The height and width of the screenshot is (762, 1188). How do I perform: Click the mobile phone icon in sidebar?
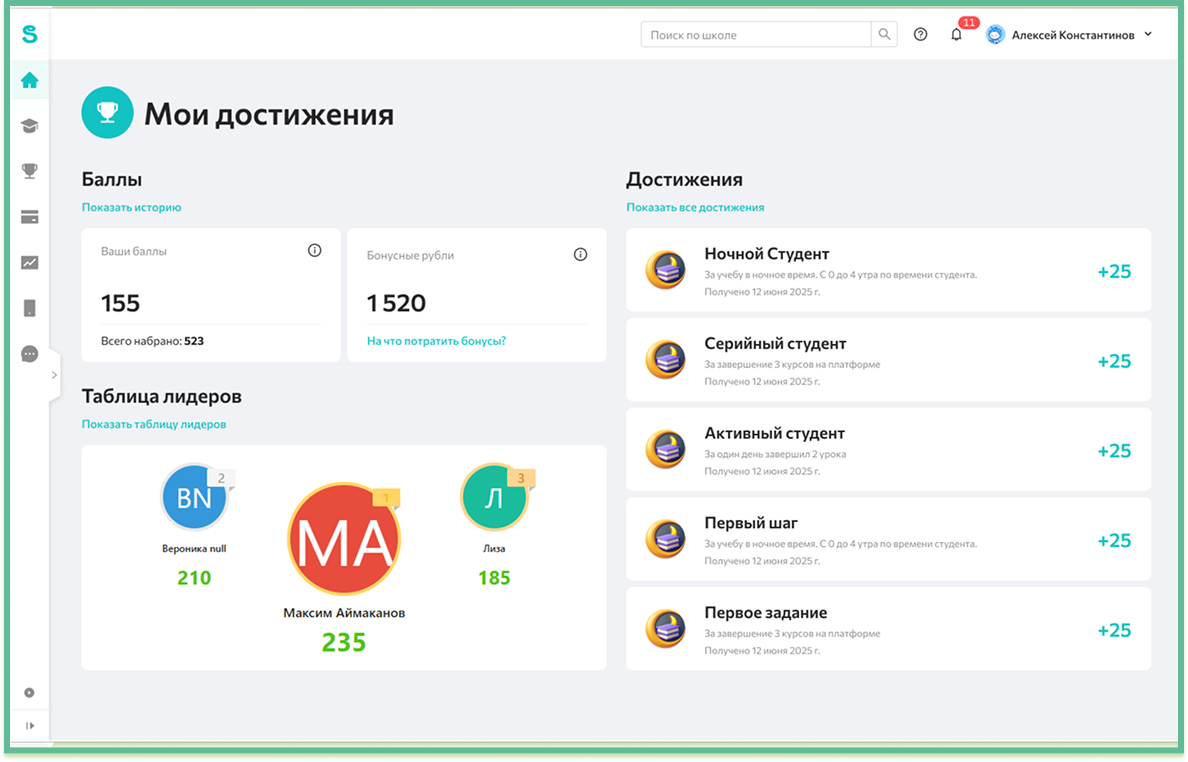tap(29, 308)
